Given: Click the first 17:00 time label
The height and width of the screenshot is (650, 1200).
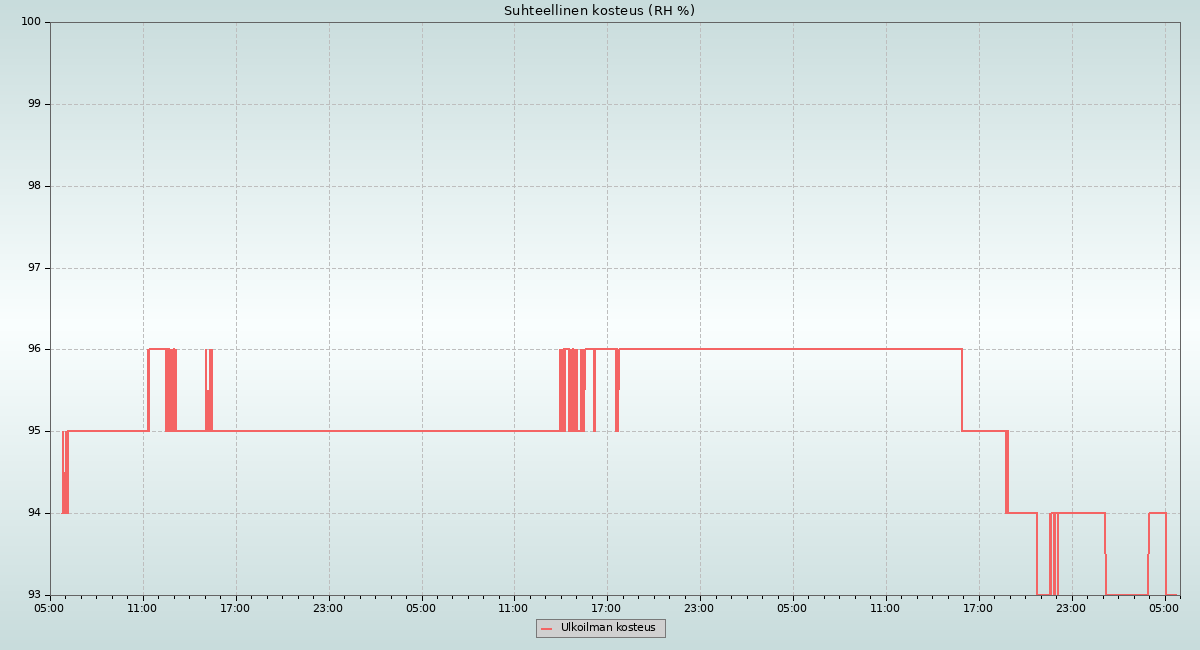Looking at the screenshot, I should pos(235,608).
